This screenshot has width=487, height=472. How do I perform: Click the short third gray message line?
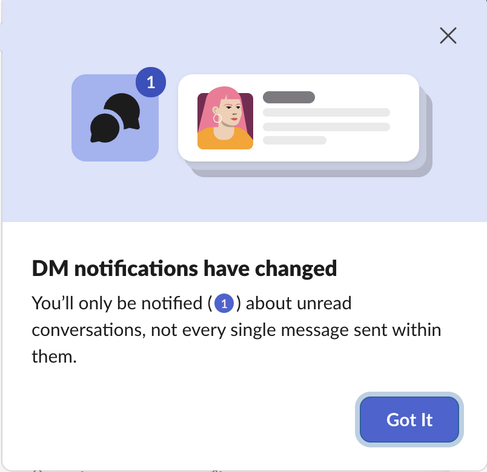[x=294, y=140]
